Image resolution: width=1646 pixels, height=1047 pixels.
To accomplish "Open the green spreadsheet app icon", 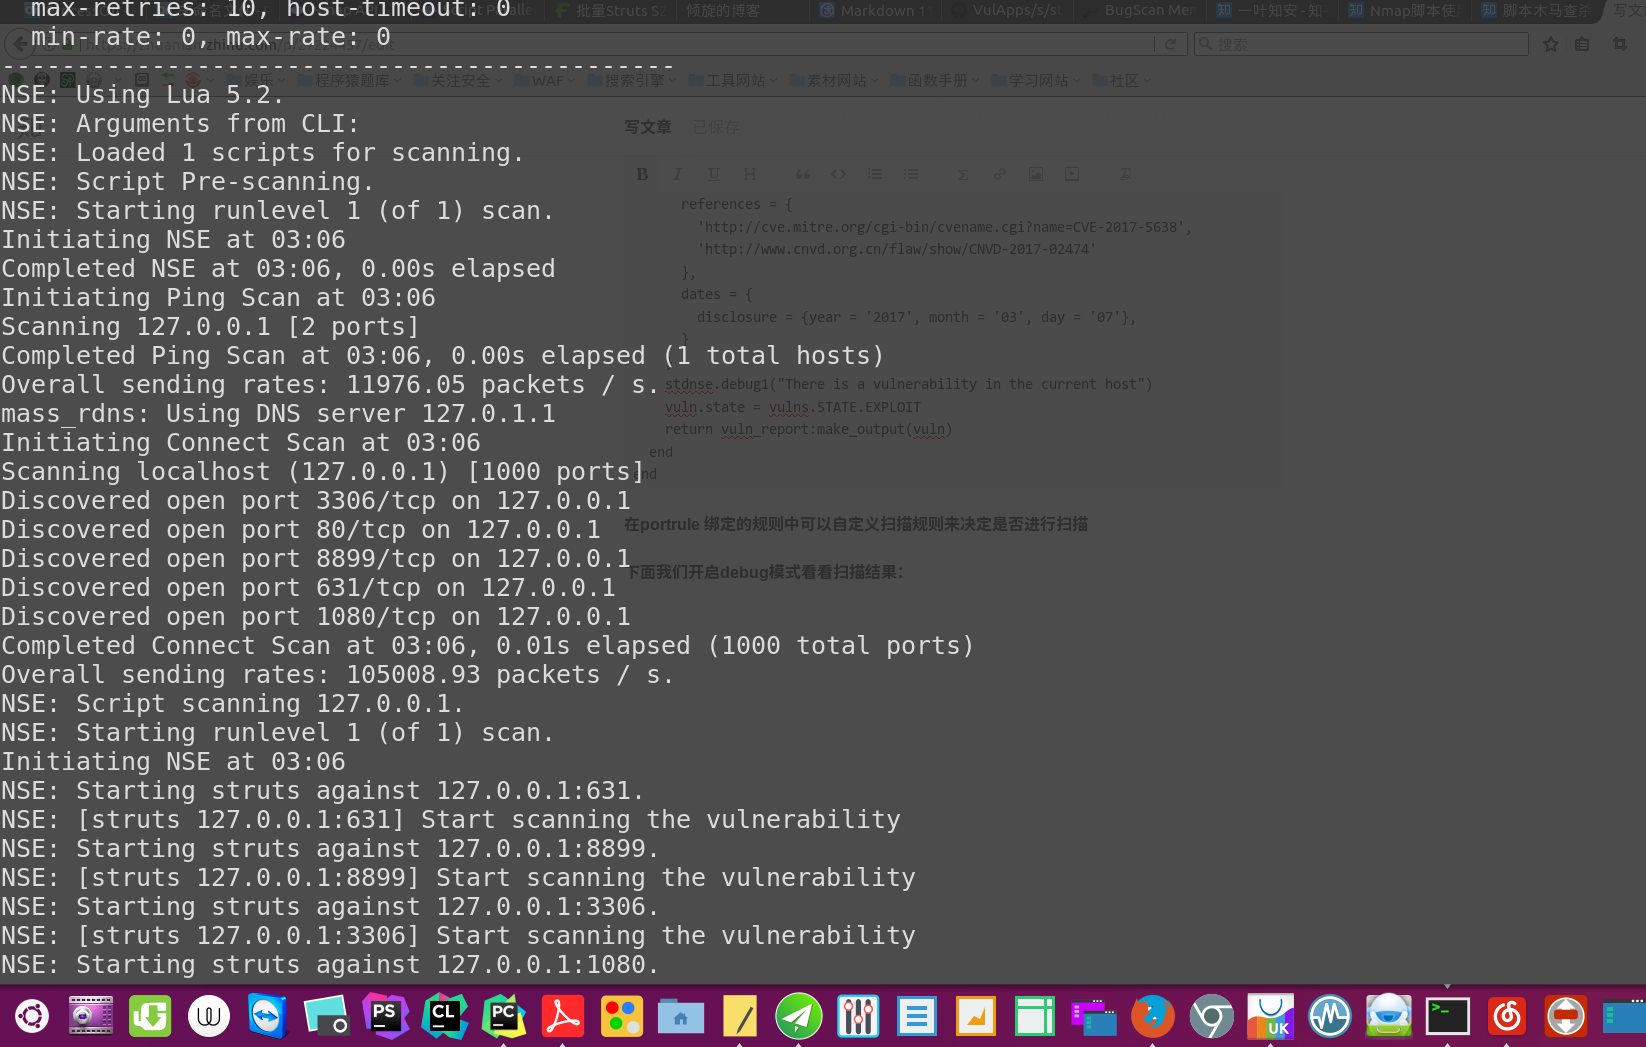I will pos(1034,1017).
